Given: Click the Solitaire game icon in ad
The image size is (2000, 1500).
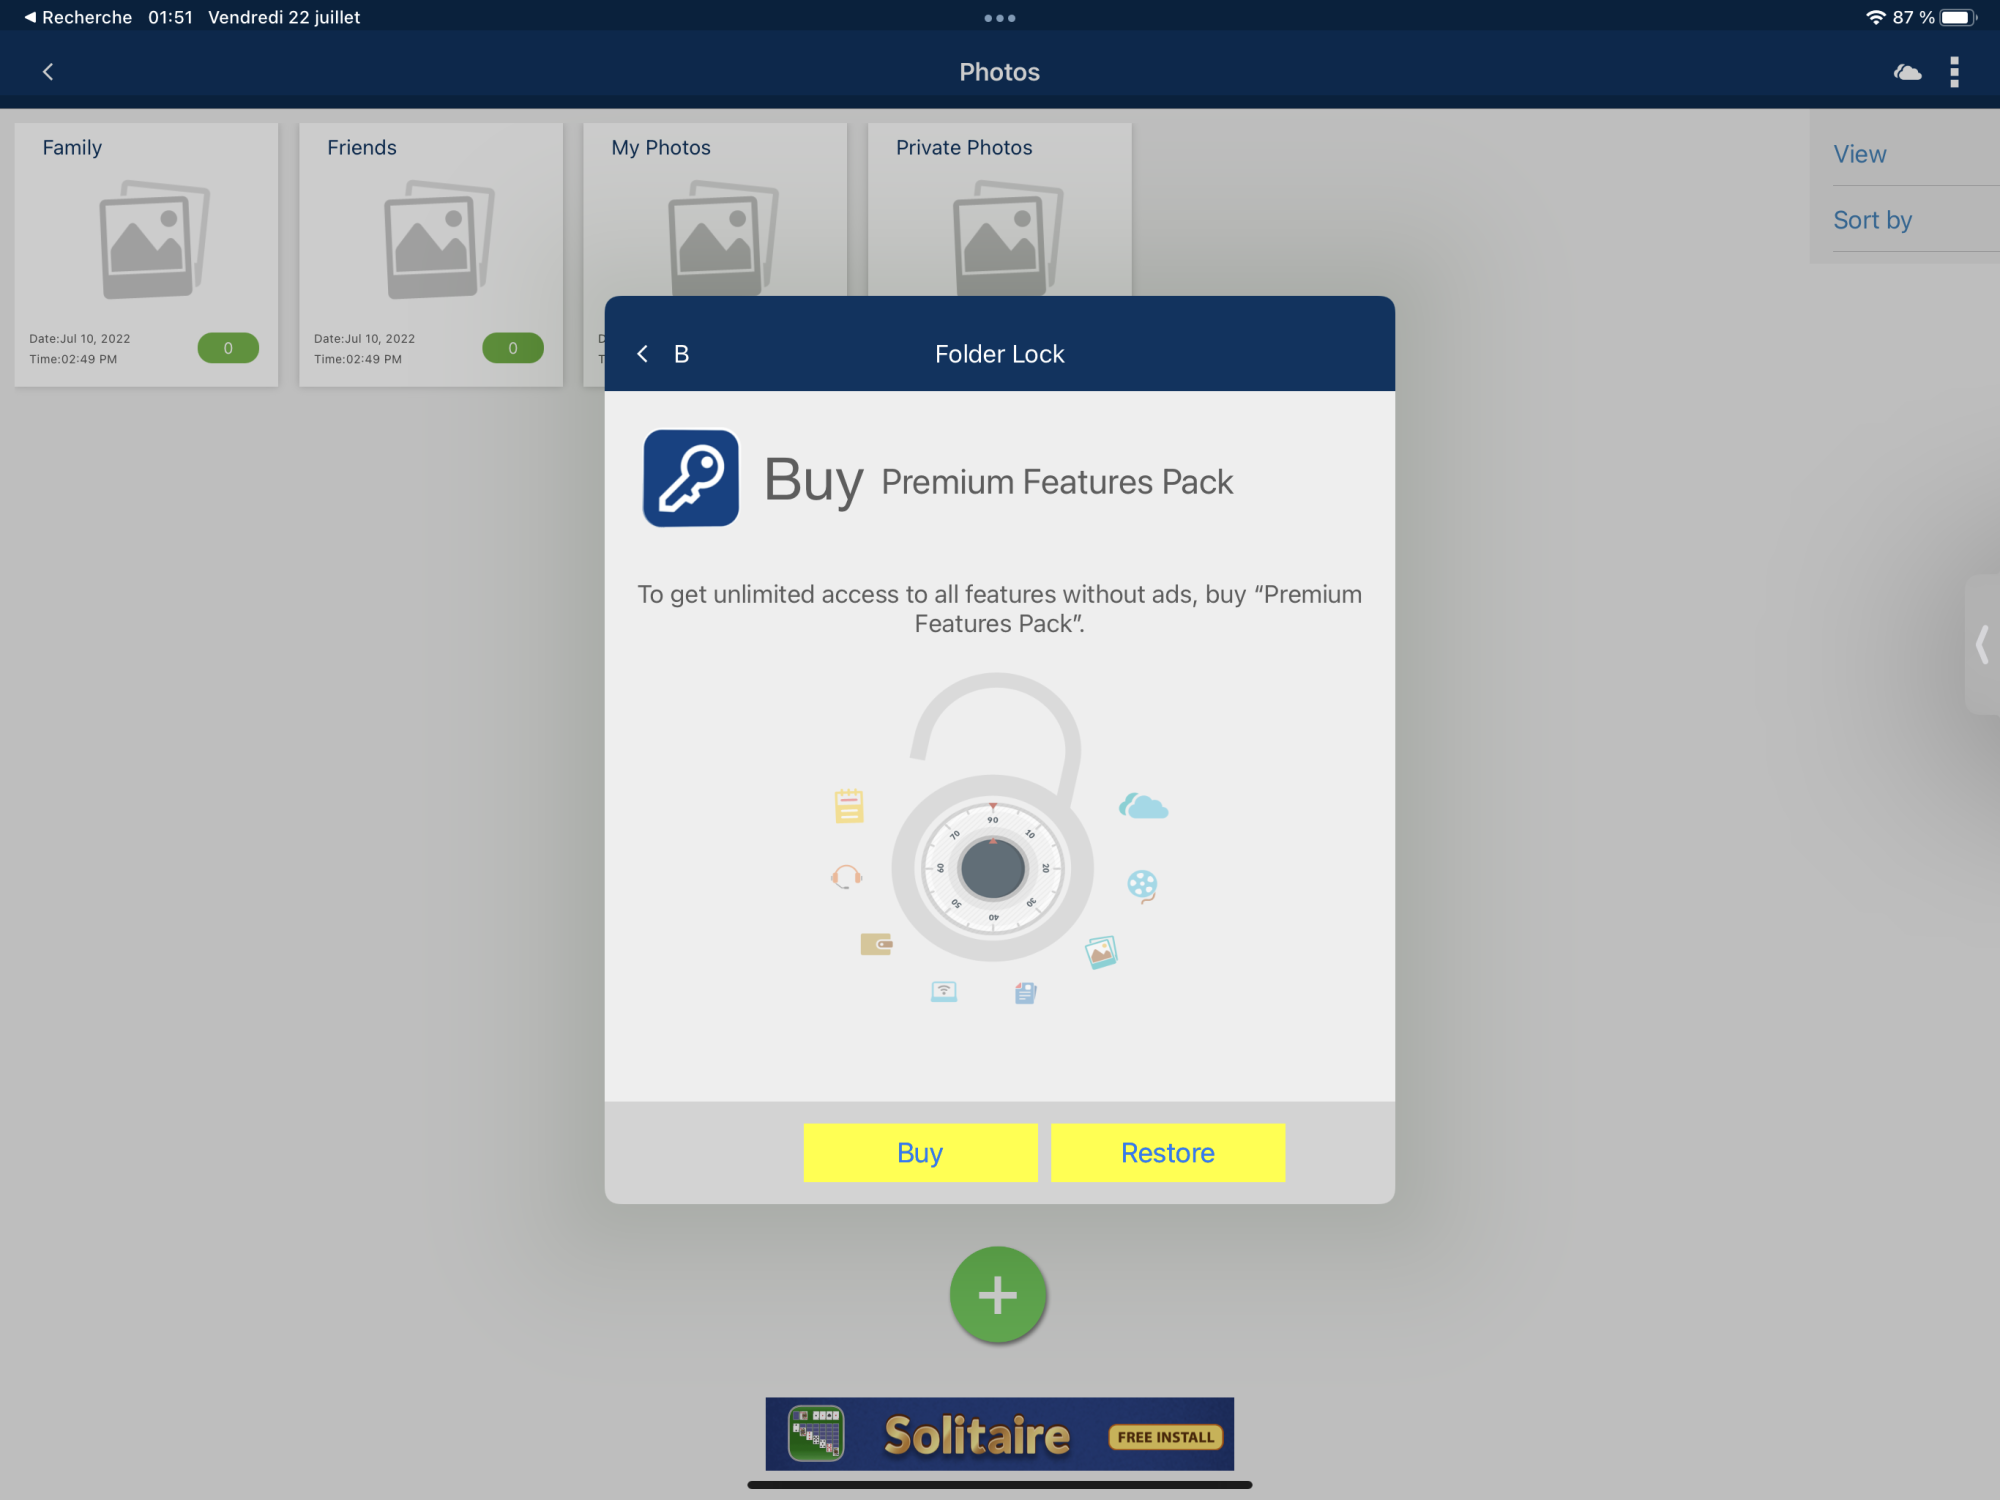Looking at the screenshot, I should [x=816, y=1434].
